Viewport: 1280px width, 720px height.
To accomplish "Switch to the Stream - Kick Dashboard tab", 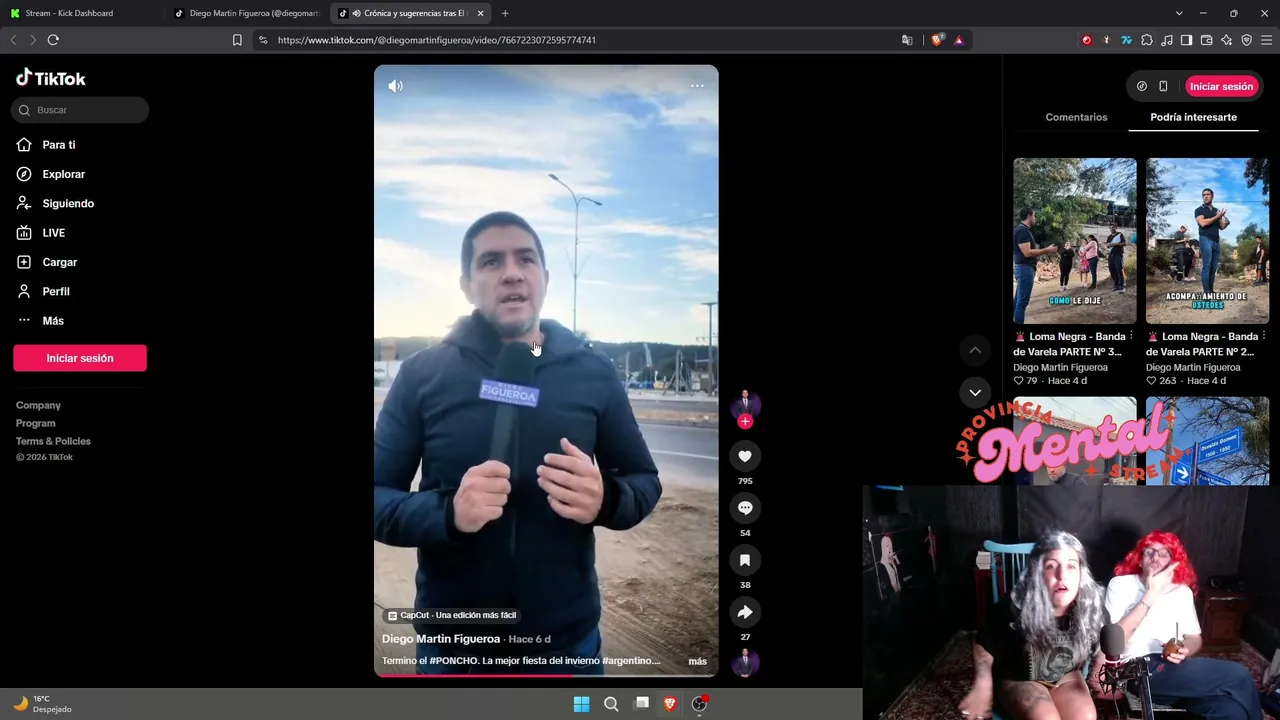I will 81,13.
